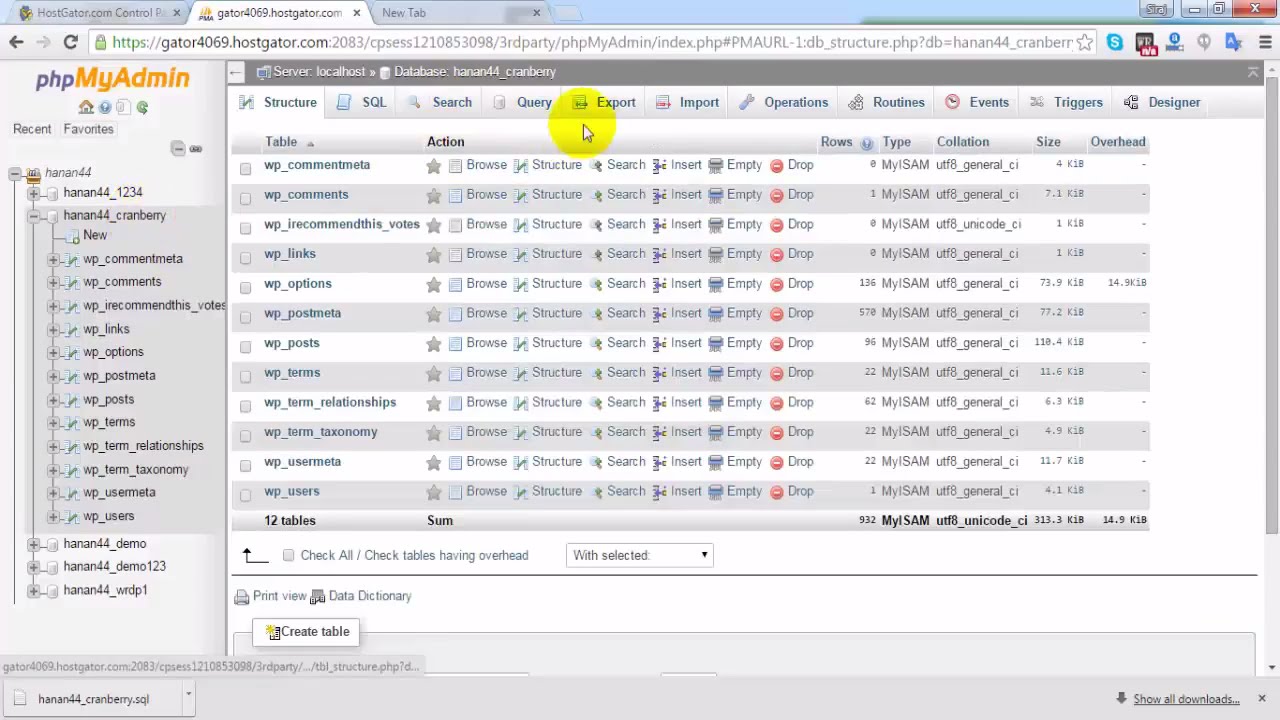1280x720 pixels.
Task: Click the chain link icon in navigation panel
Action: click(x=196, y=149)
